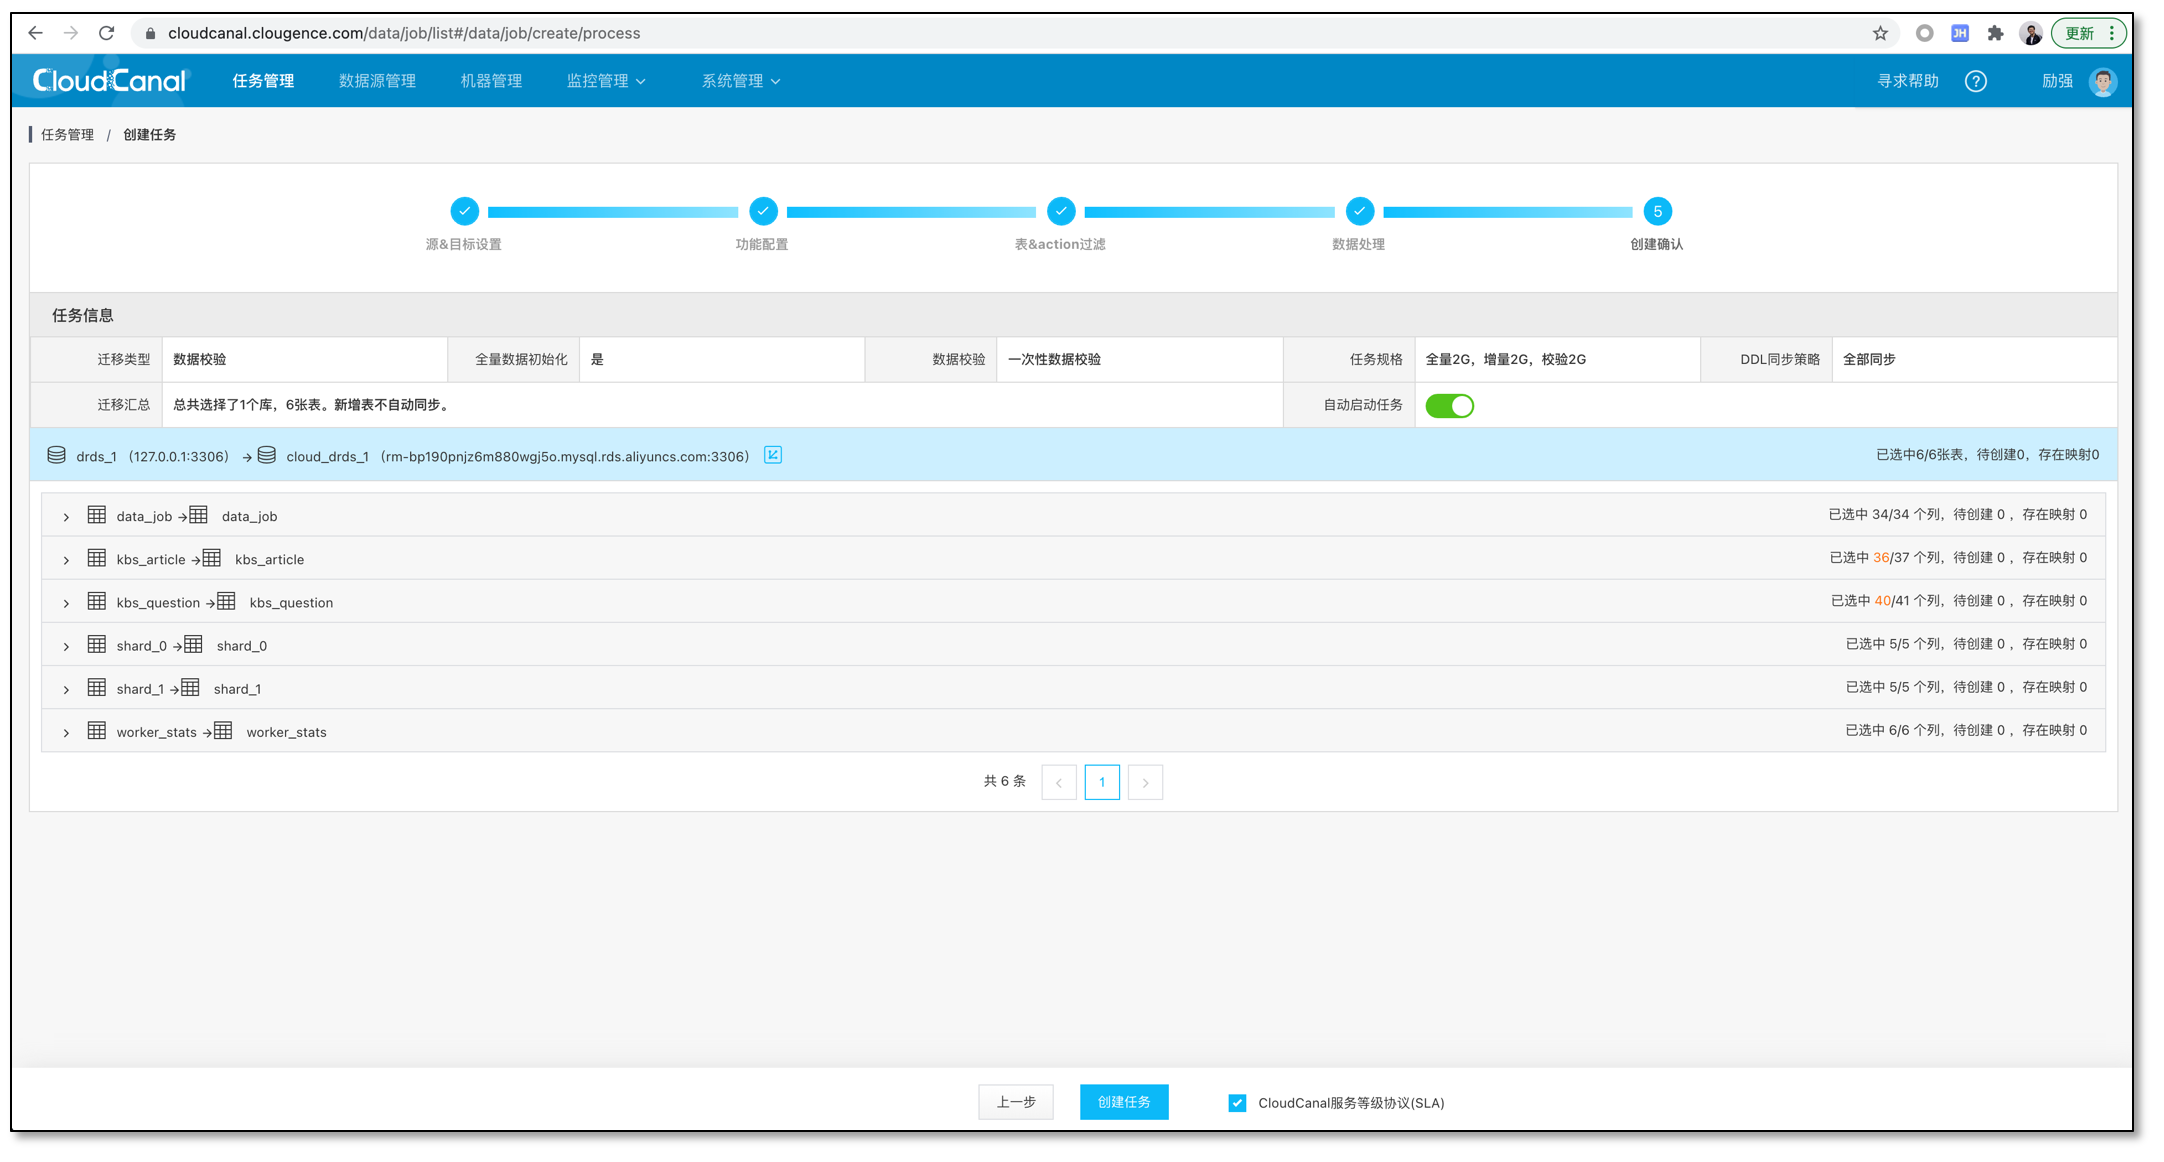
Task: Click the Chrome 更新 button
Action: (x=2080, y=33)
